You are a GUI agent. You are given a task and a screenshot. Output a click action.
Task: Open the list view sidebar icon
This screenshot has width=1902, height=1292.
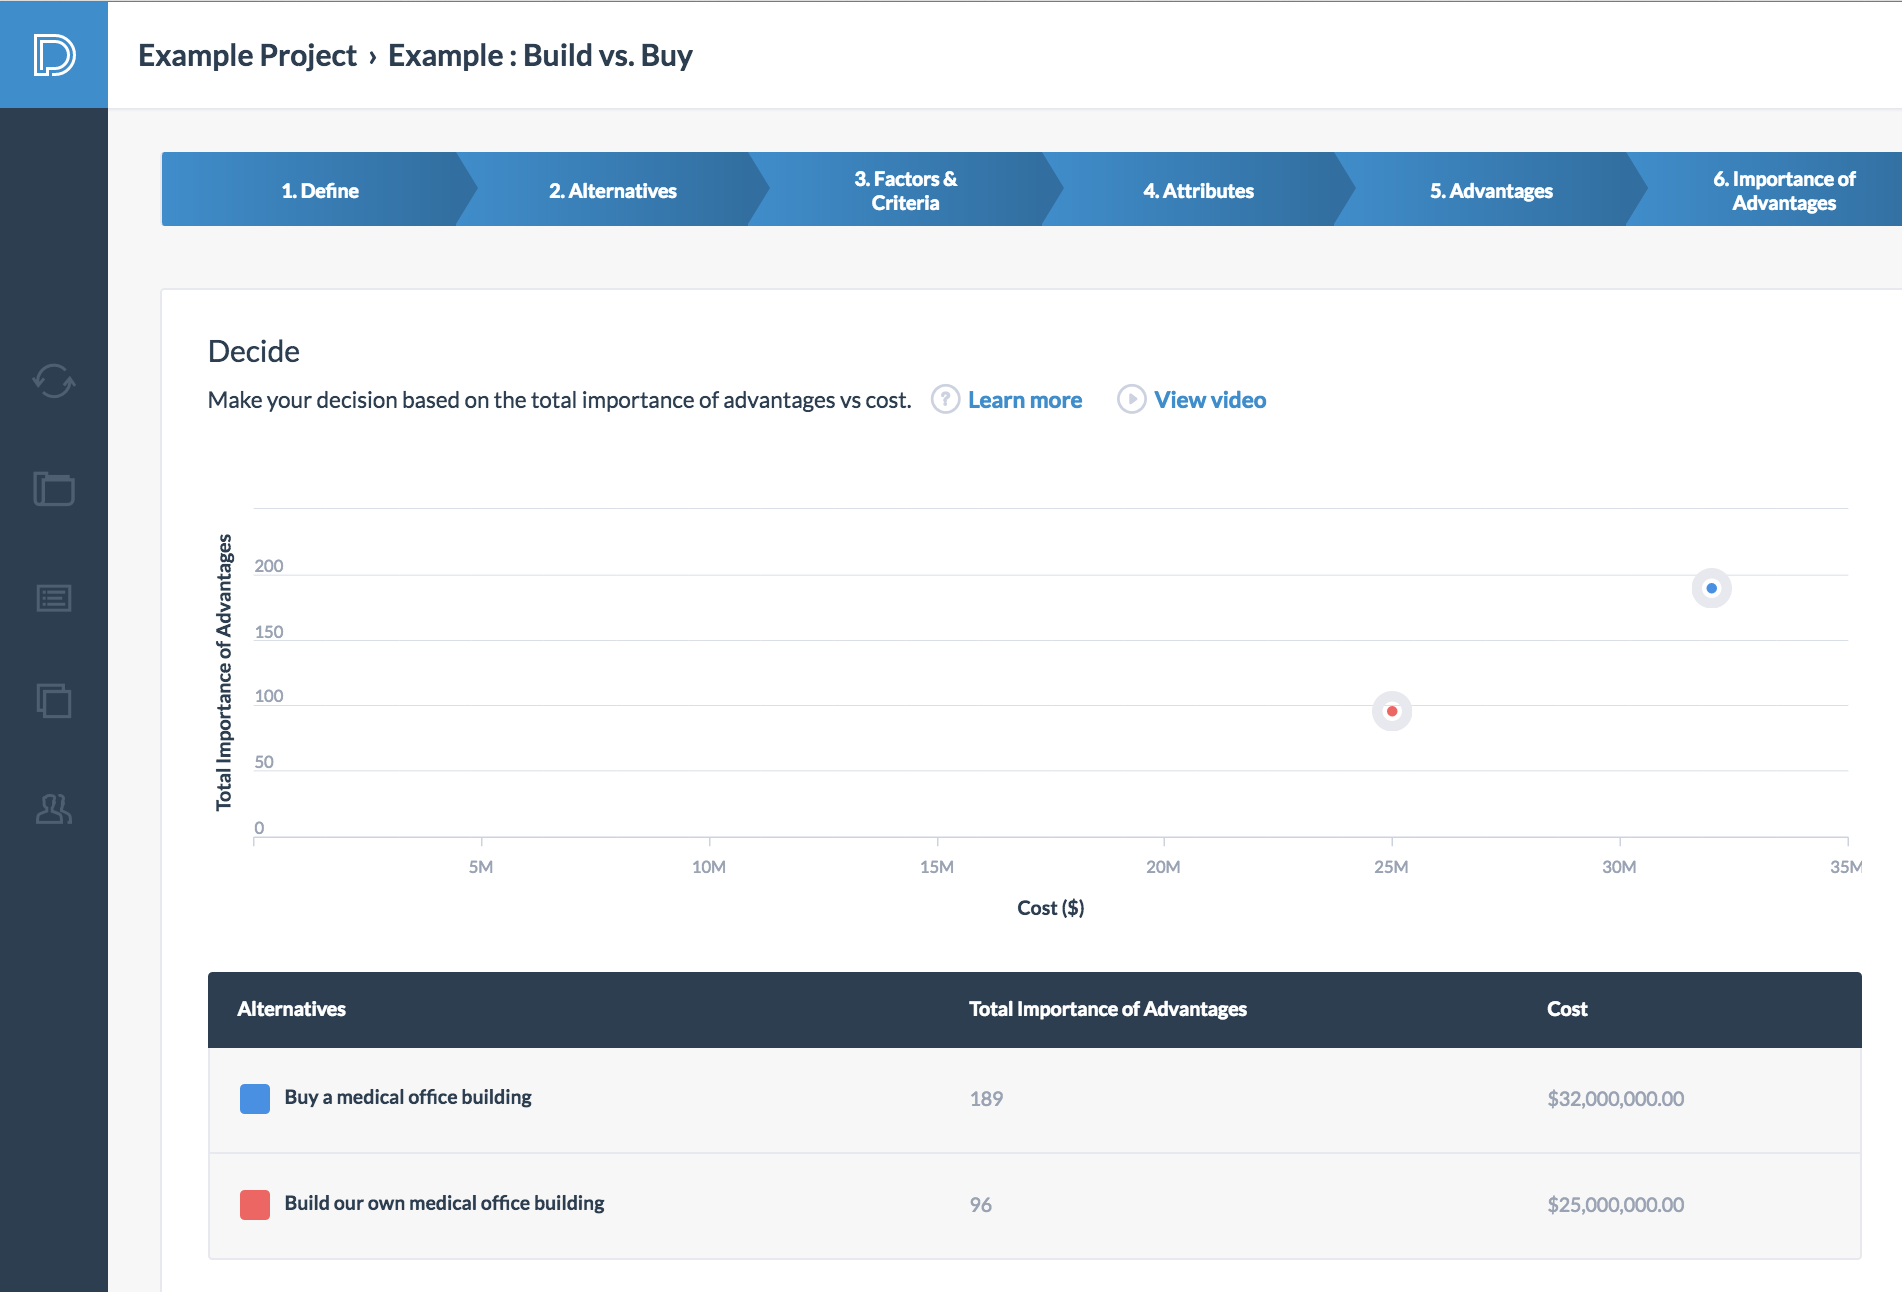click(x=54, y=598)
